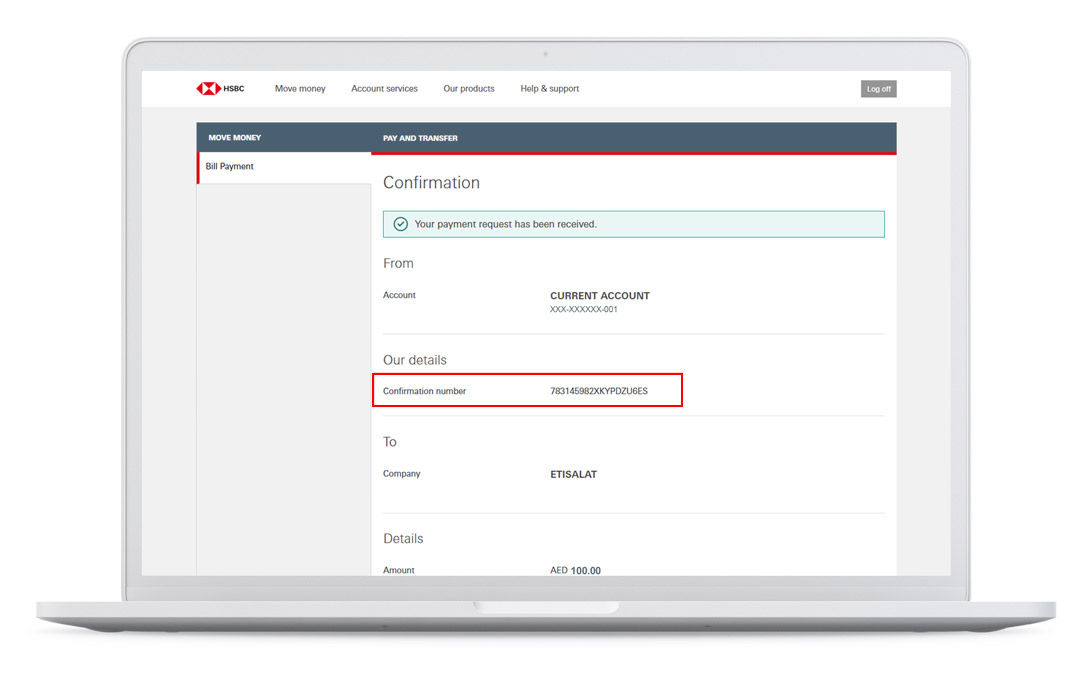Click the Confirmation heading
The width and height of the screenshot is (1080, 682).
pos(431,183)
